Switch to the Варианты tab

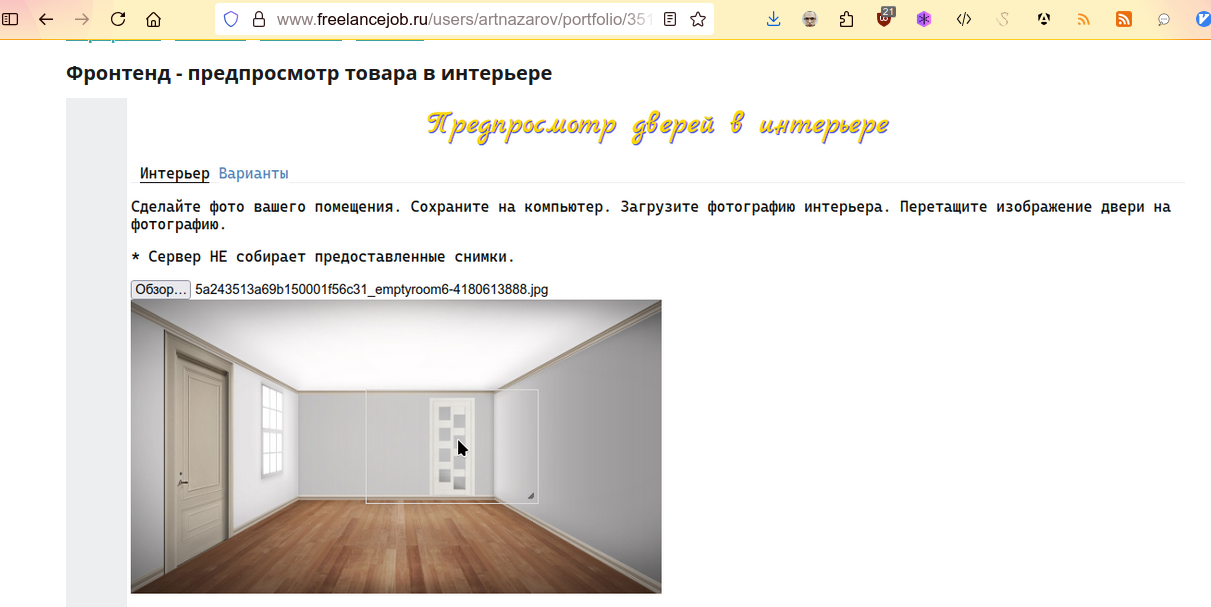[x=253, y=173]
